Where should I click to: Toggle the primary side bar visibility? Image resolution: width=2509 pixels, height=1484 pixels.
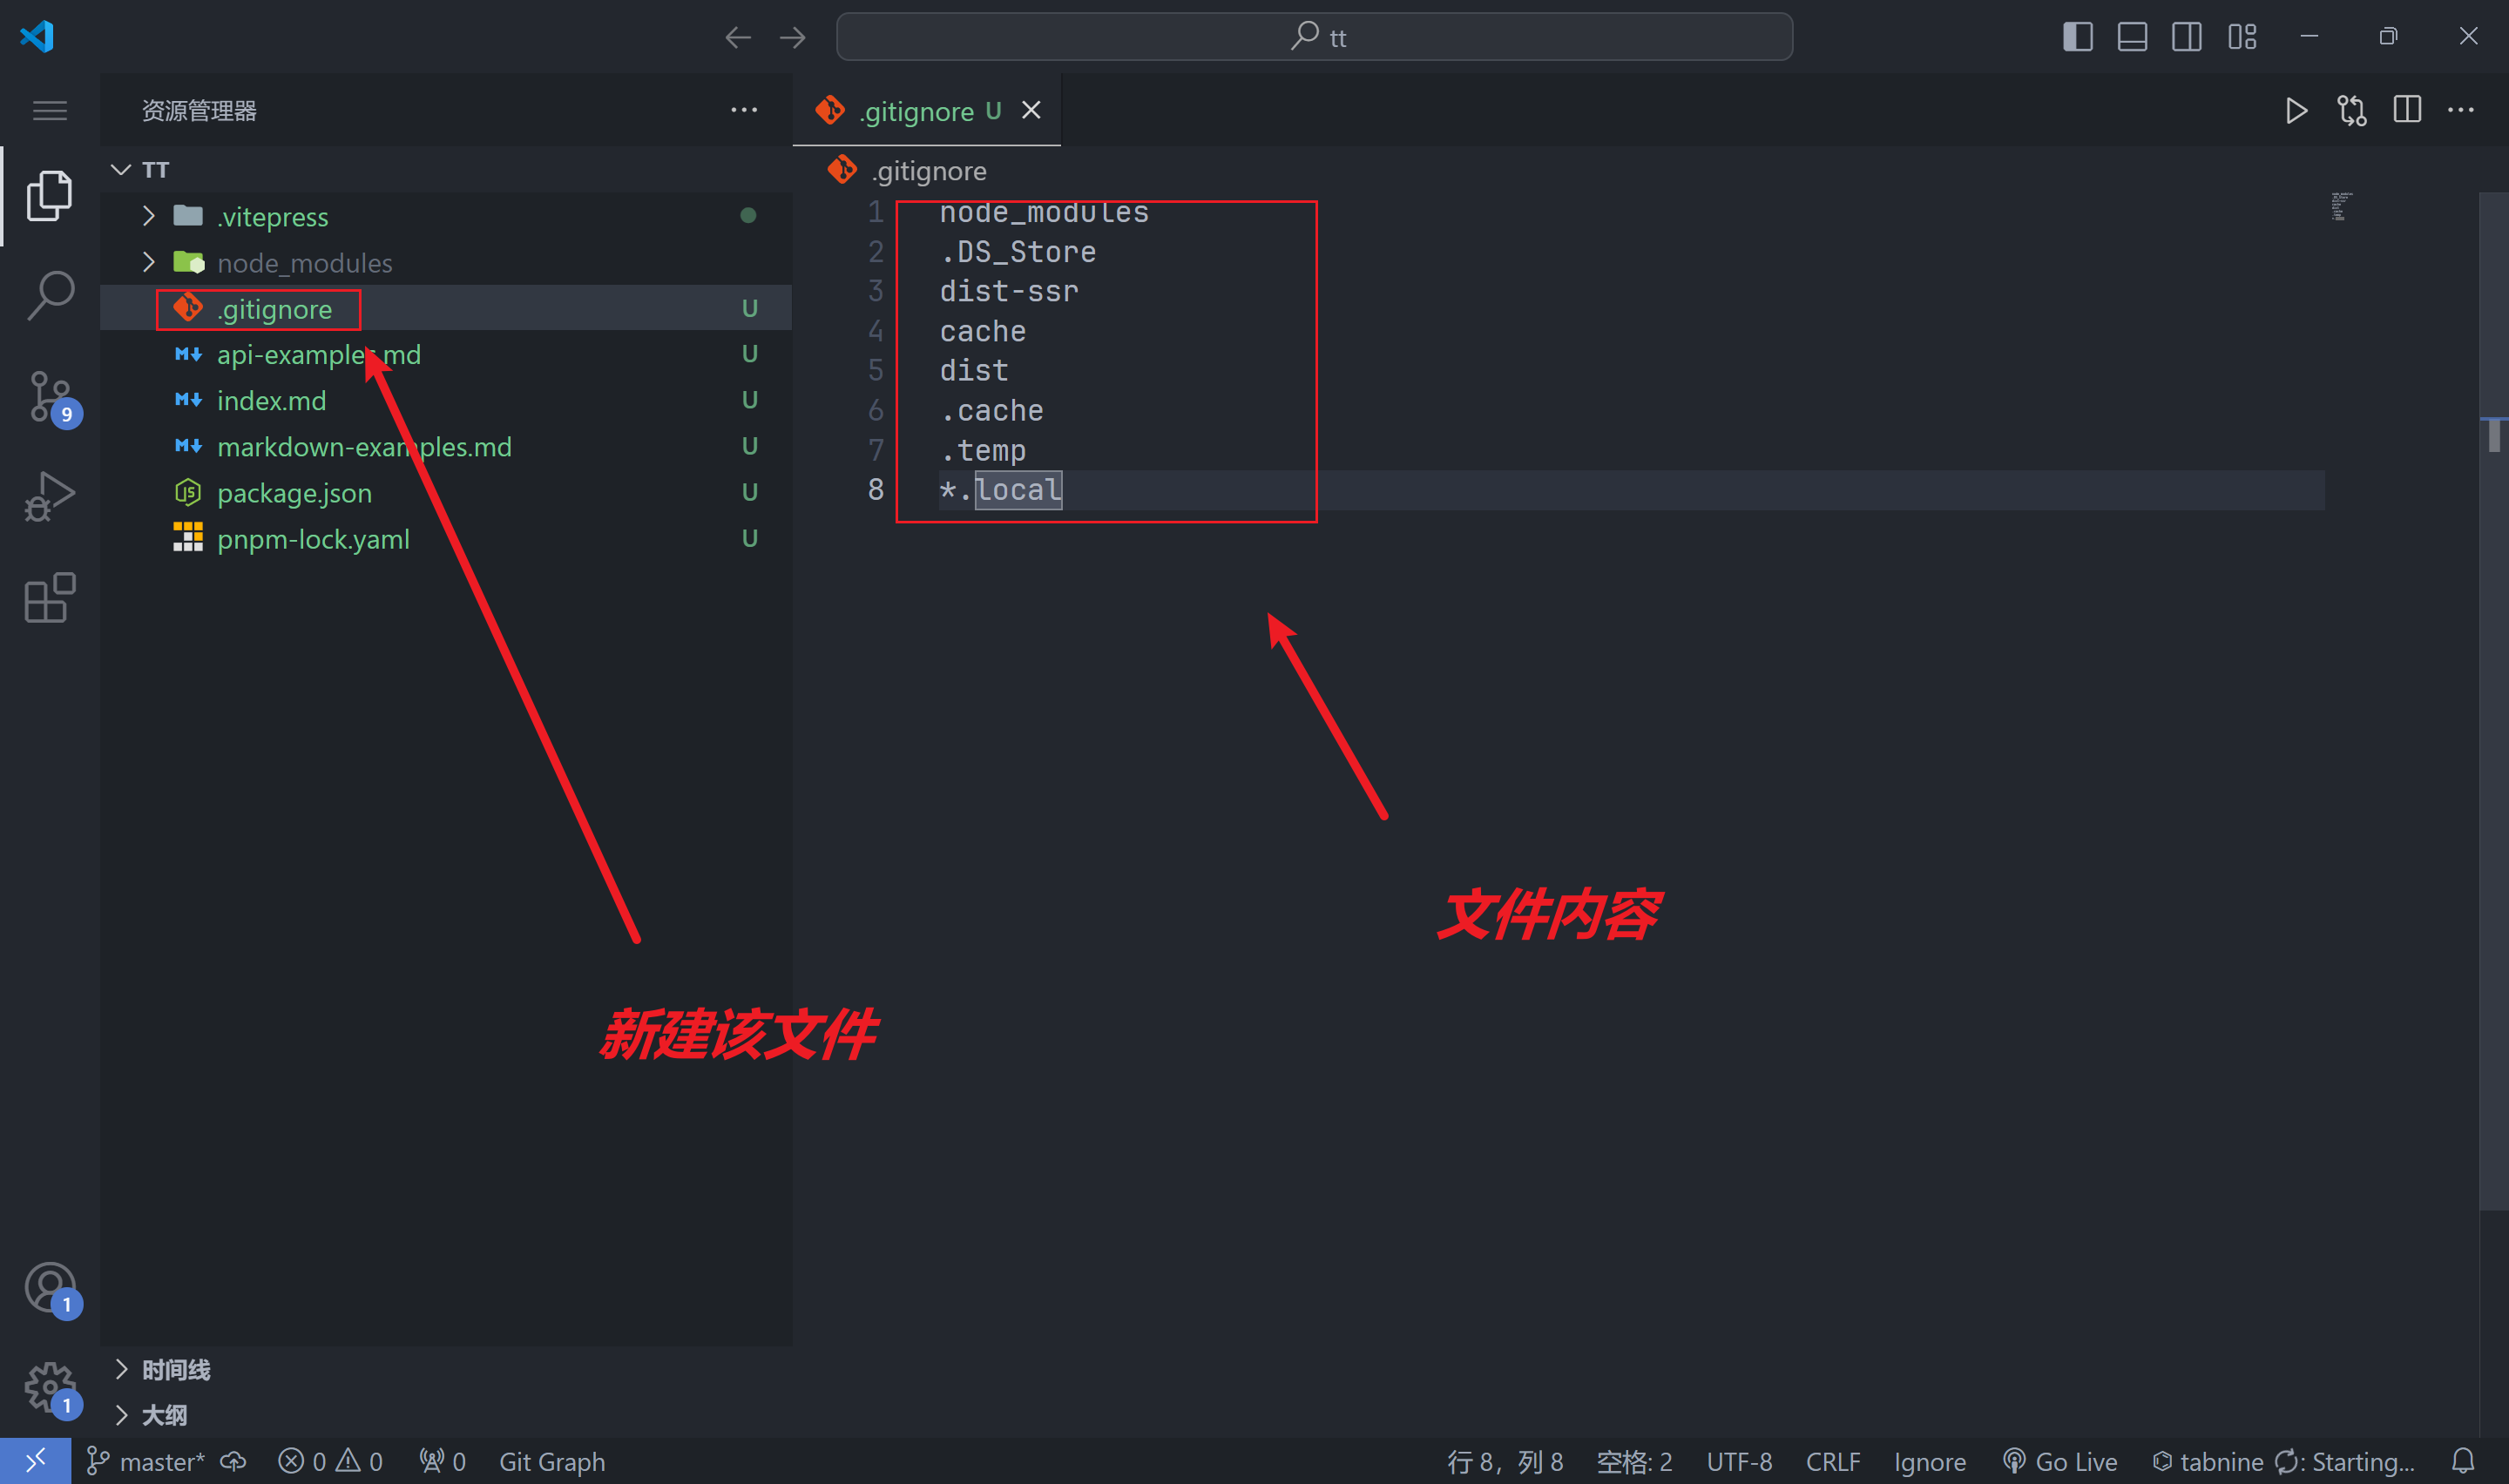2077,37
